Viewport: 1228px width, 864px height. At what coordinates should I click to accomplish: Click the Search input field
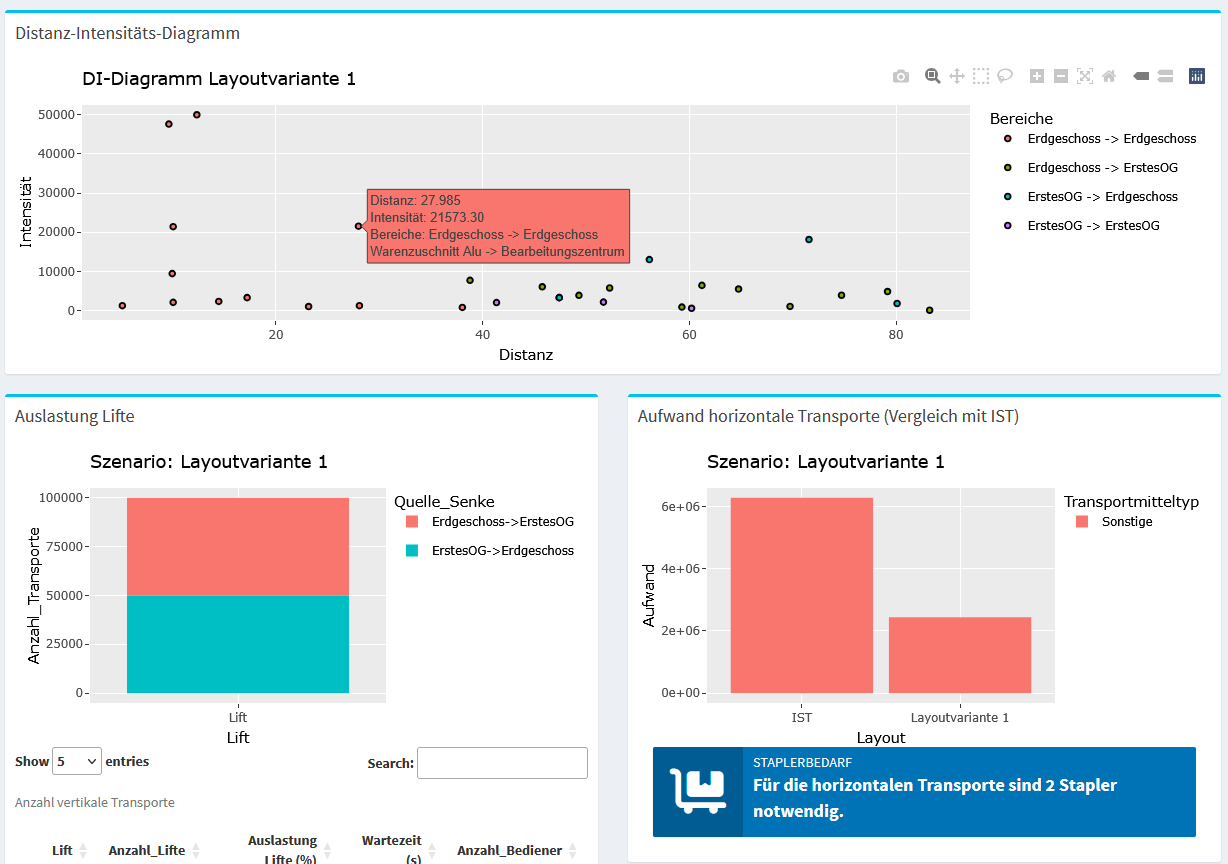pos(502,763)
